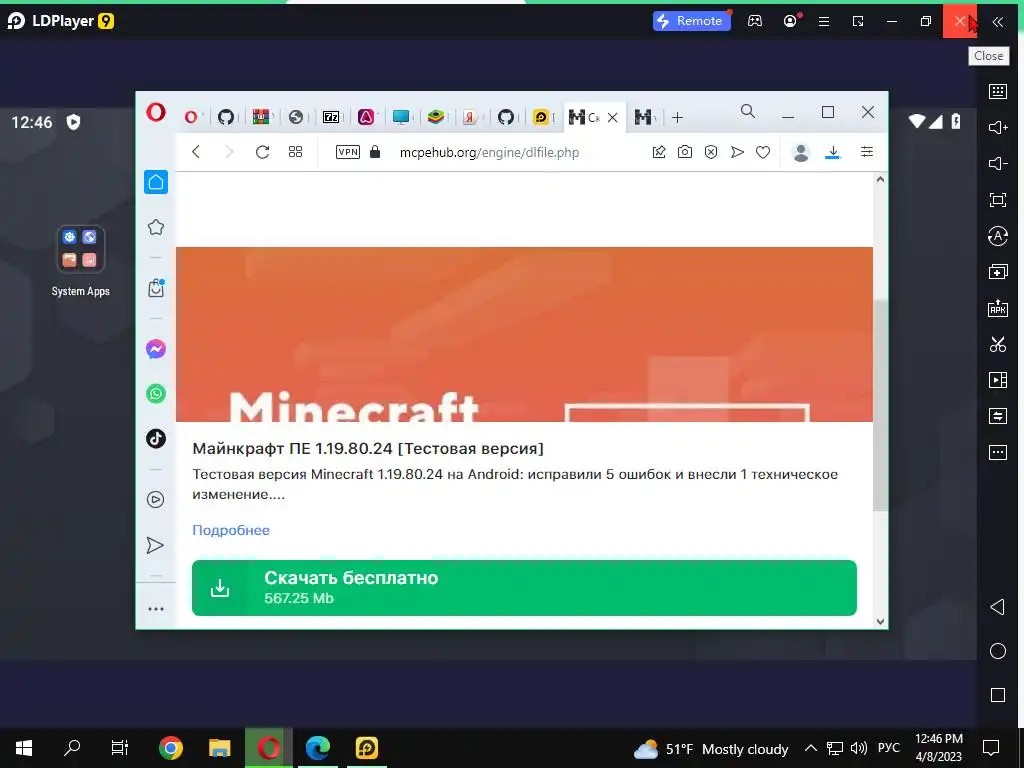
Task: Click Opera search tabs magnifier
Action: [x=748, y=112]
